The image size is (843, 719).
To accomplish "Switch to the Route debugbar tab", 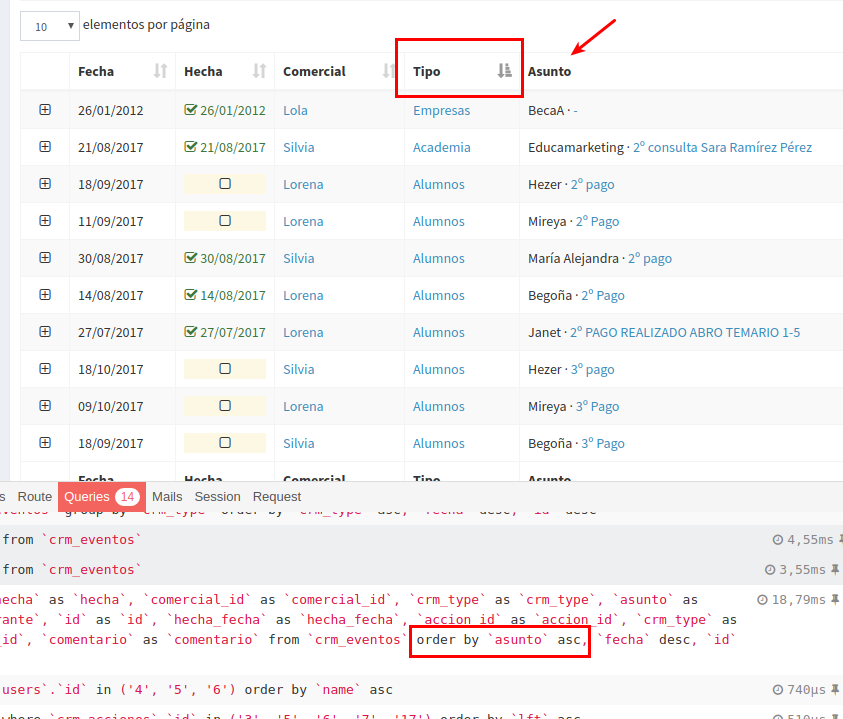I will 34,496.
